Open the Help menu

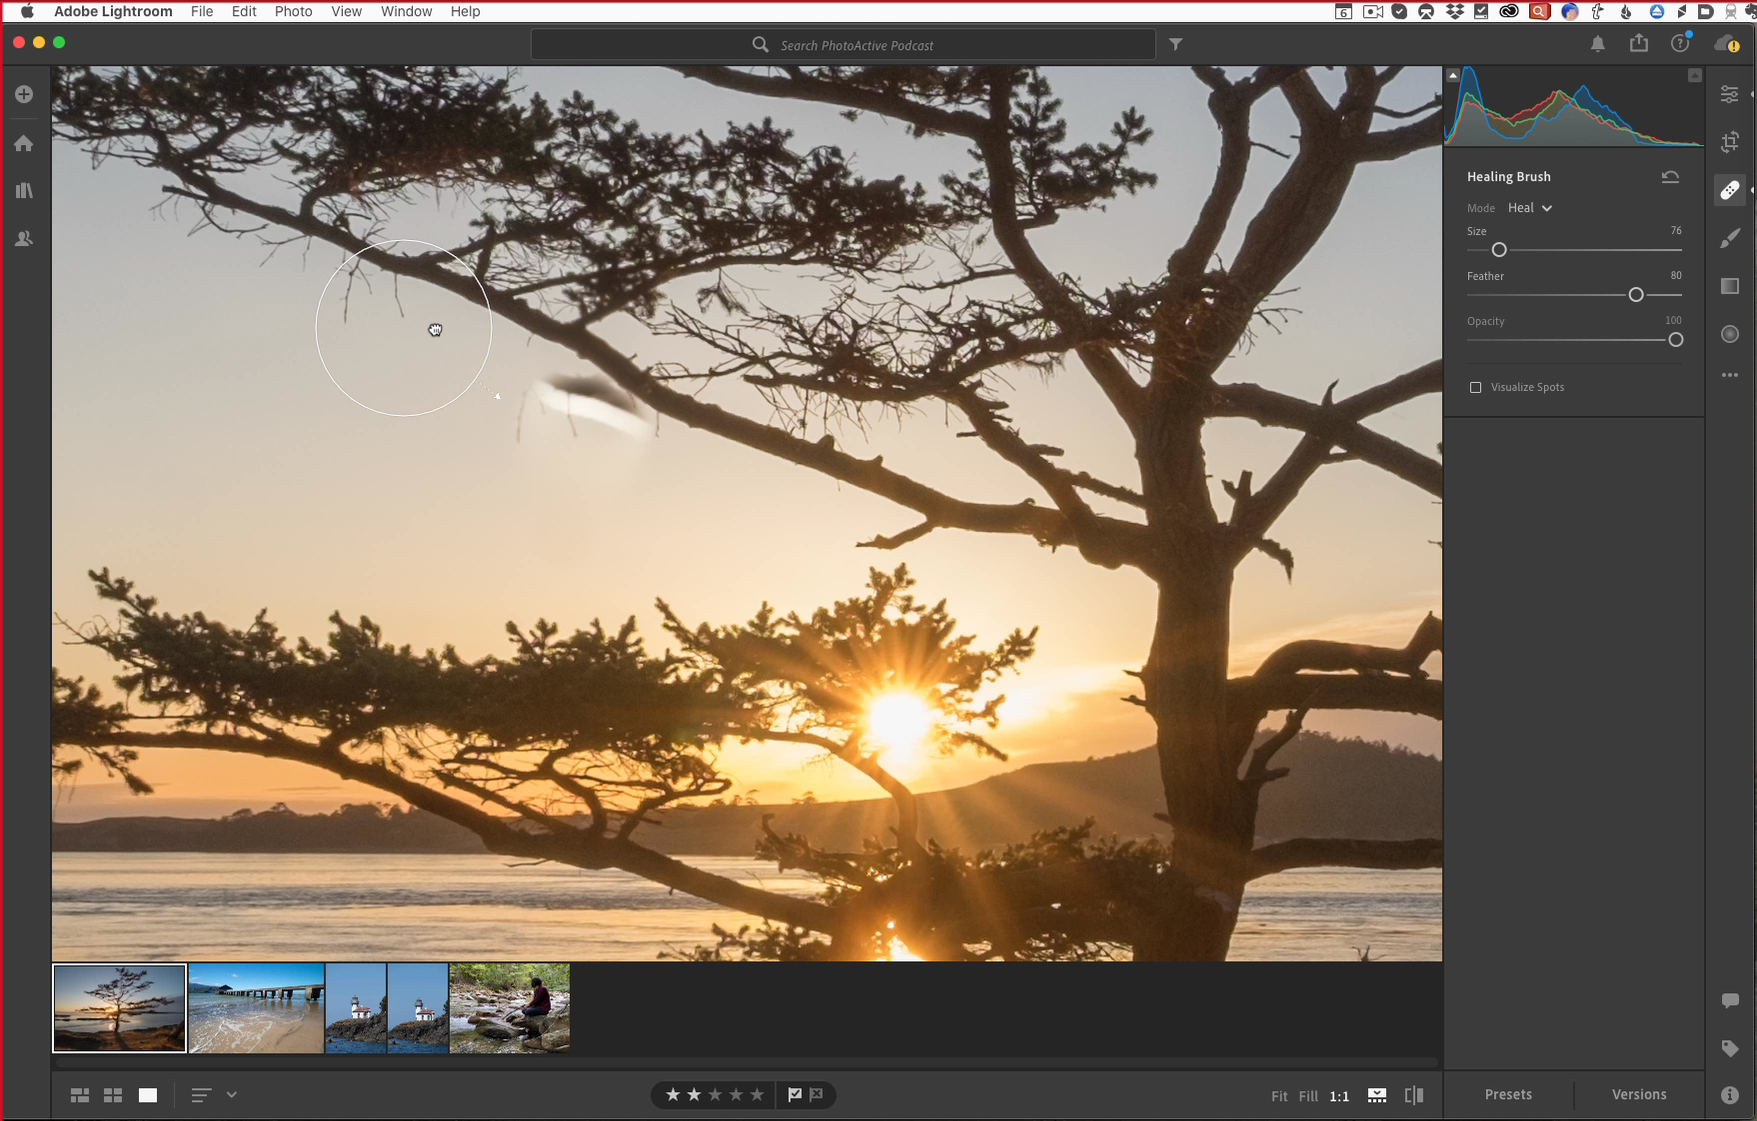point(465,11)
